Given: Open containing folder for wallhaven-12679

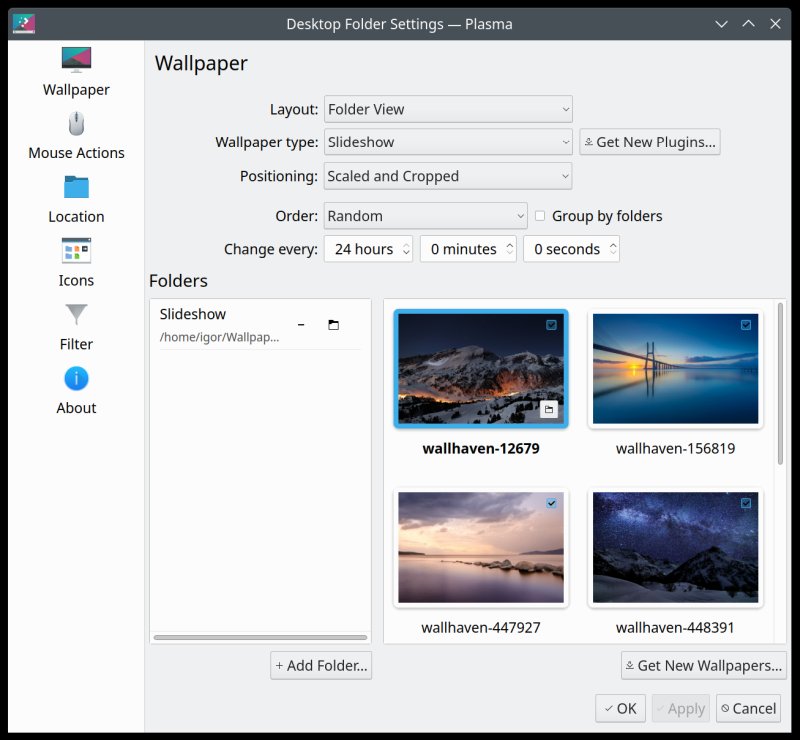Looking at the screenshot, I should [x=549, y=409].
